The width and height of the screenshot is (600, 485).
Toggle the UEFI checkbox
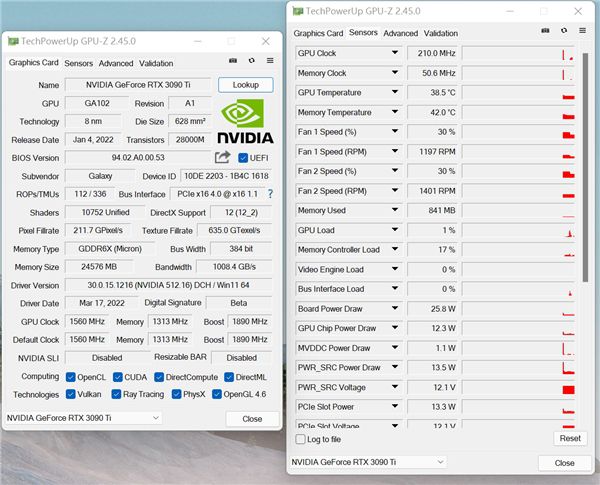[243, 158]
